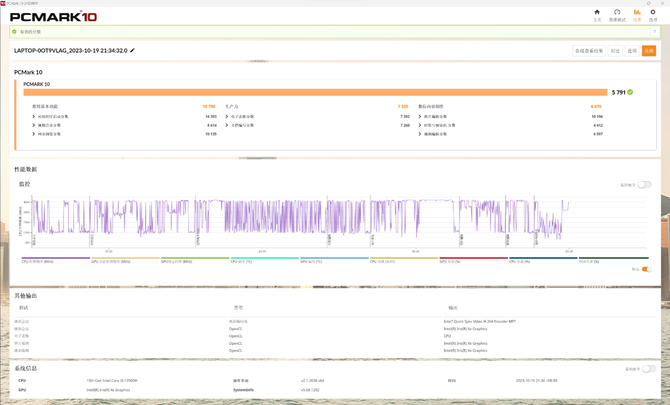Click the Options button beside Compare
670x405 pixels.
click(x=632, y=51)
